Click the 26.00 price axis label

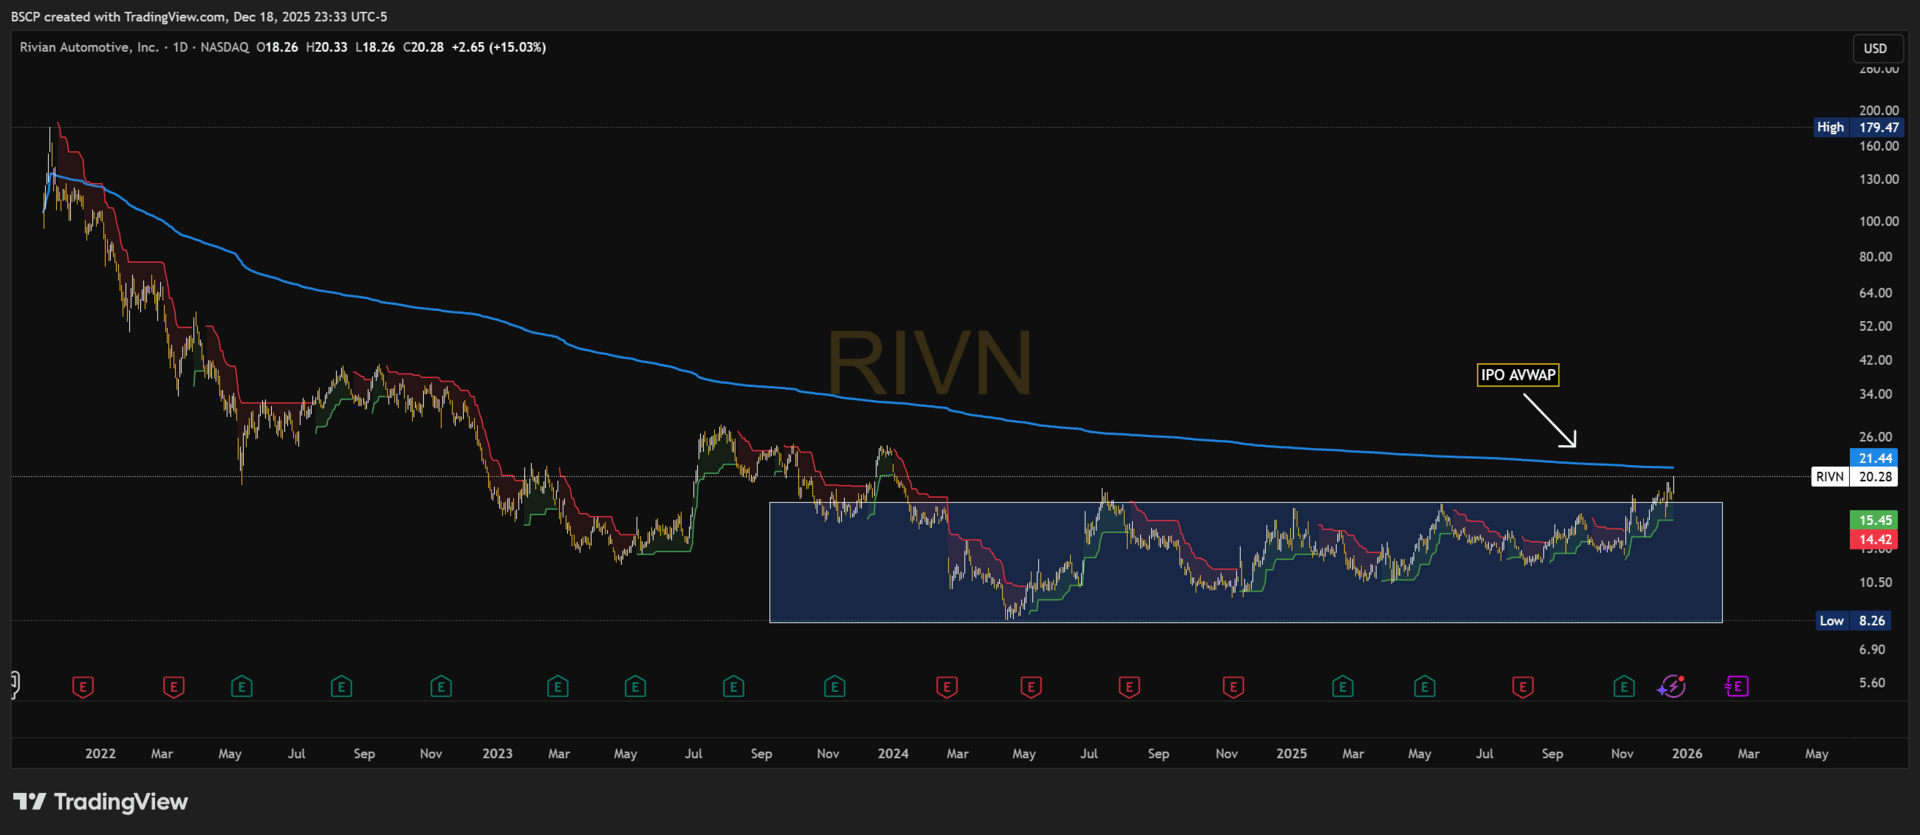click(x=1876, y=437)
